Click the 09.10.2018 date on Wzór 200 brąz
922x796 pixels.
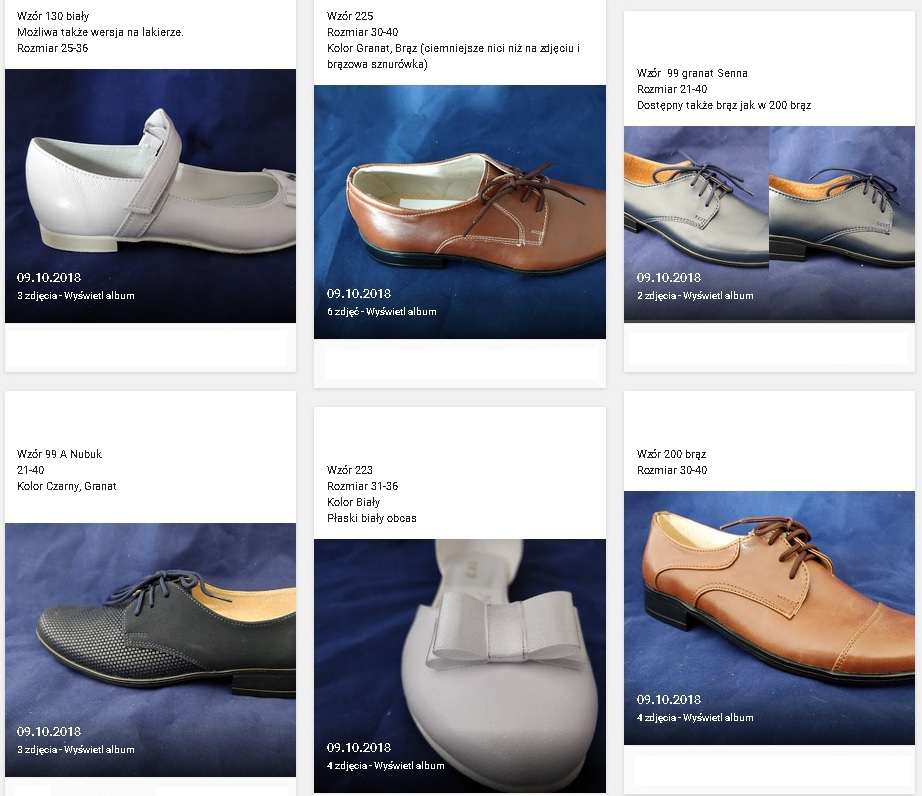pos(669,700)
